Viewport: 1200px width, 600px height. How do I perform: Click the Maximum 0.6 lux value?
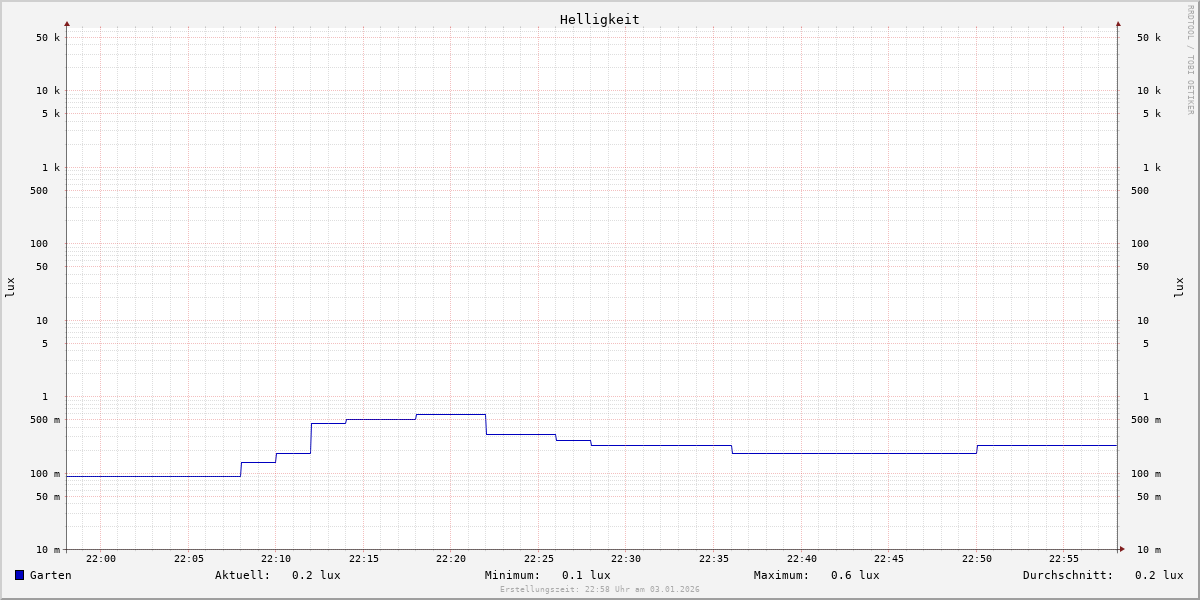point(855,575)
